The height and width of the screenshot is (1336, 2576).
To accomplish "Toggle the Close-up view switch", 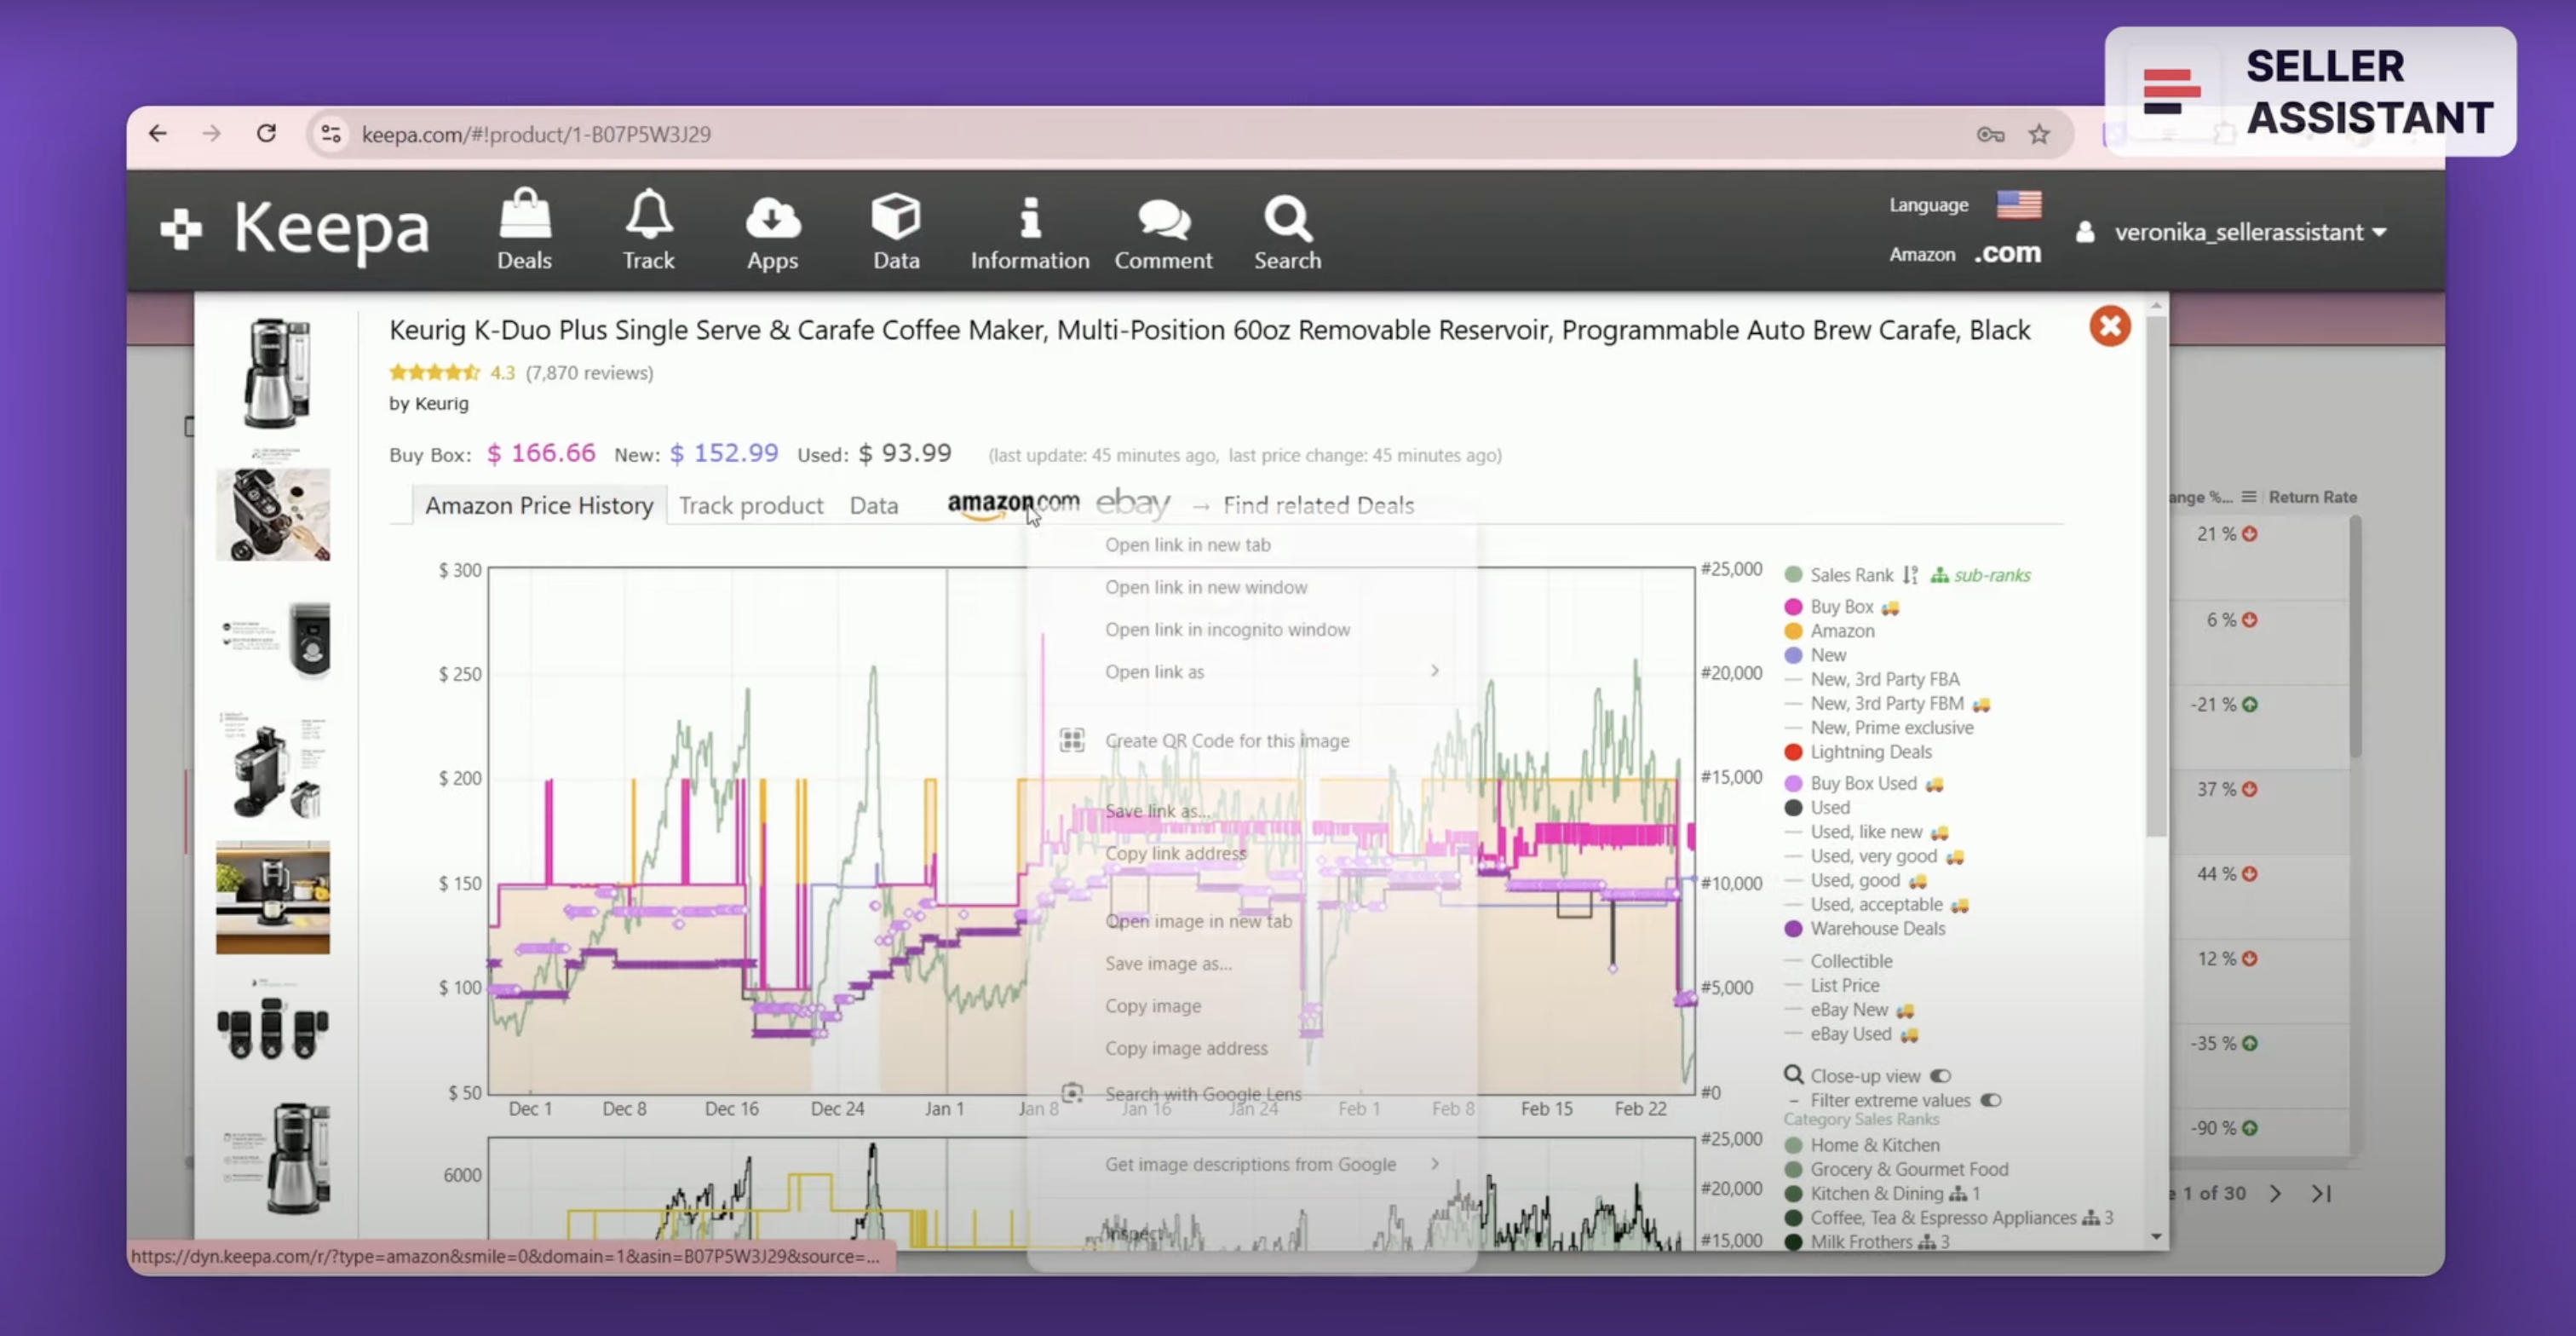I will [x=1940, y=1076].
